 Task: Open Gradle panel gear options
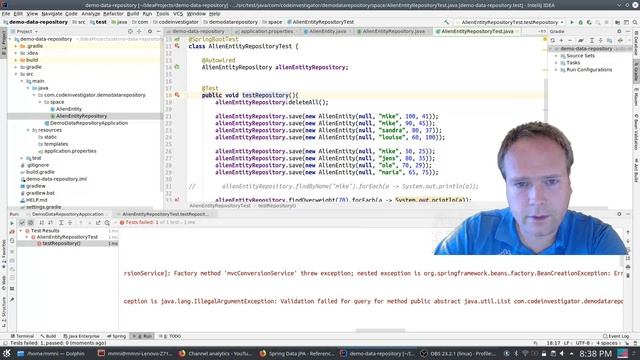pyautogui.click(x=619, y=31)
